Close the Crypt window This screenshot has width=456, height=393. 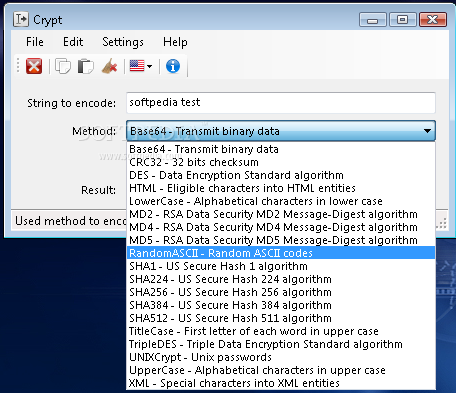[433, 20]
